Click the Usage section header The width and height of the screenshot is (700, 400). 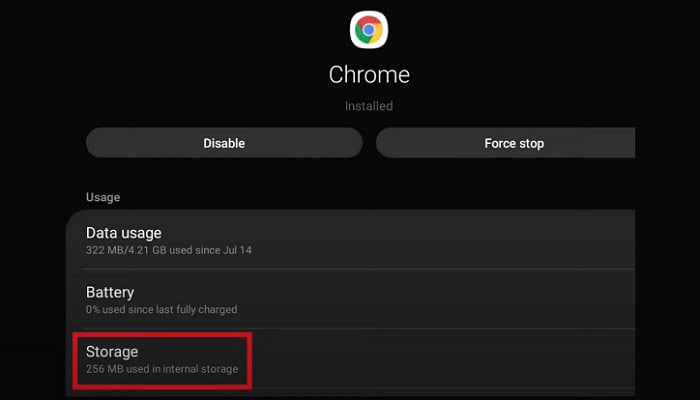(x=103, y=197)
